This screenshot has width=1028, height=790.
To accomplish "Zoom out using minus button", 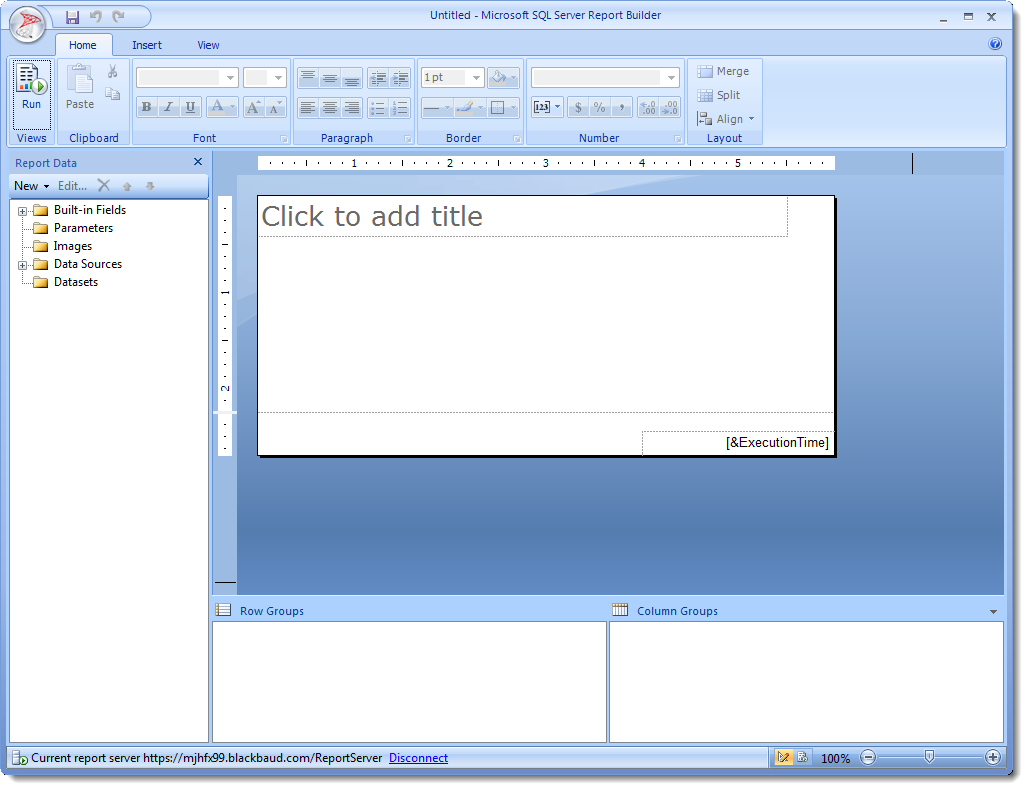I will point(868,757).
